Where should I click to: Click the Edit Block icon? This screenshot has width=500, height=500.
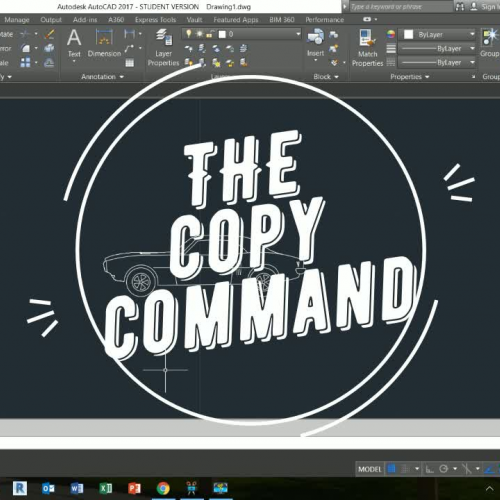point(333,49)
